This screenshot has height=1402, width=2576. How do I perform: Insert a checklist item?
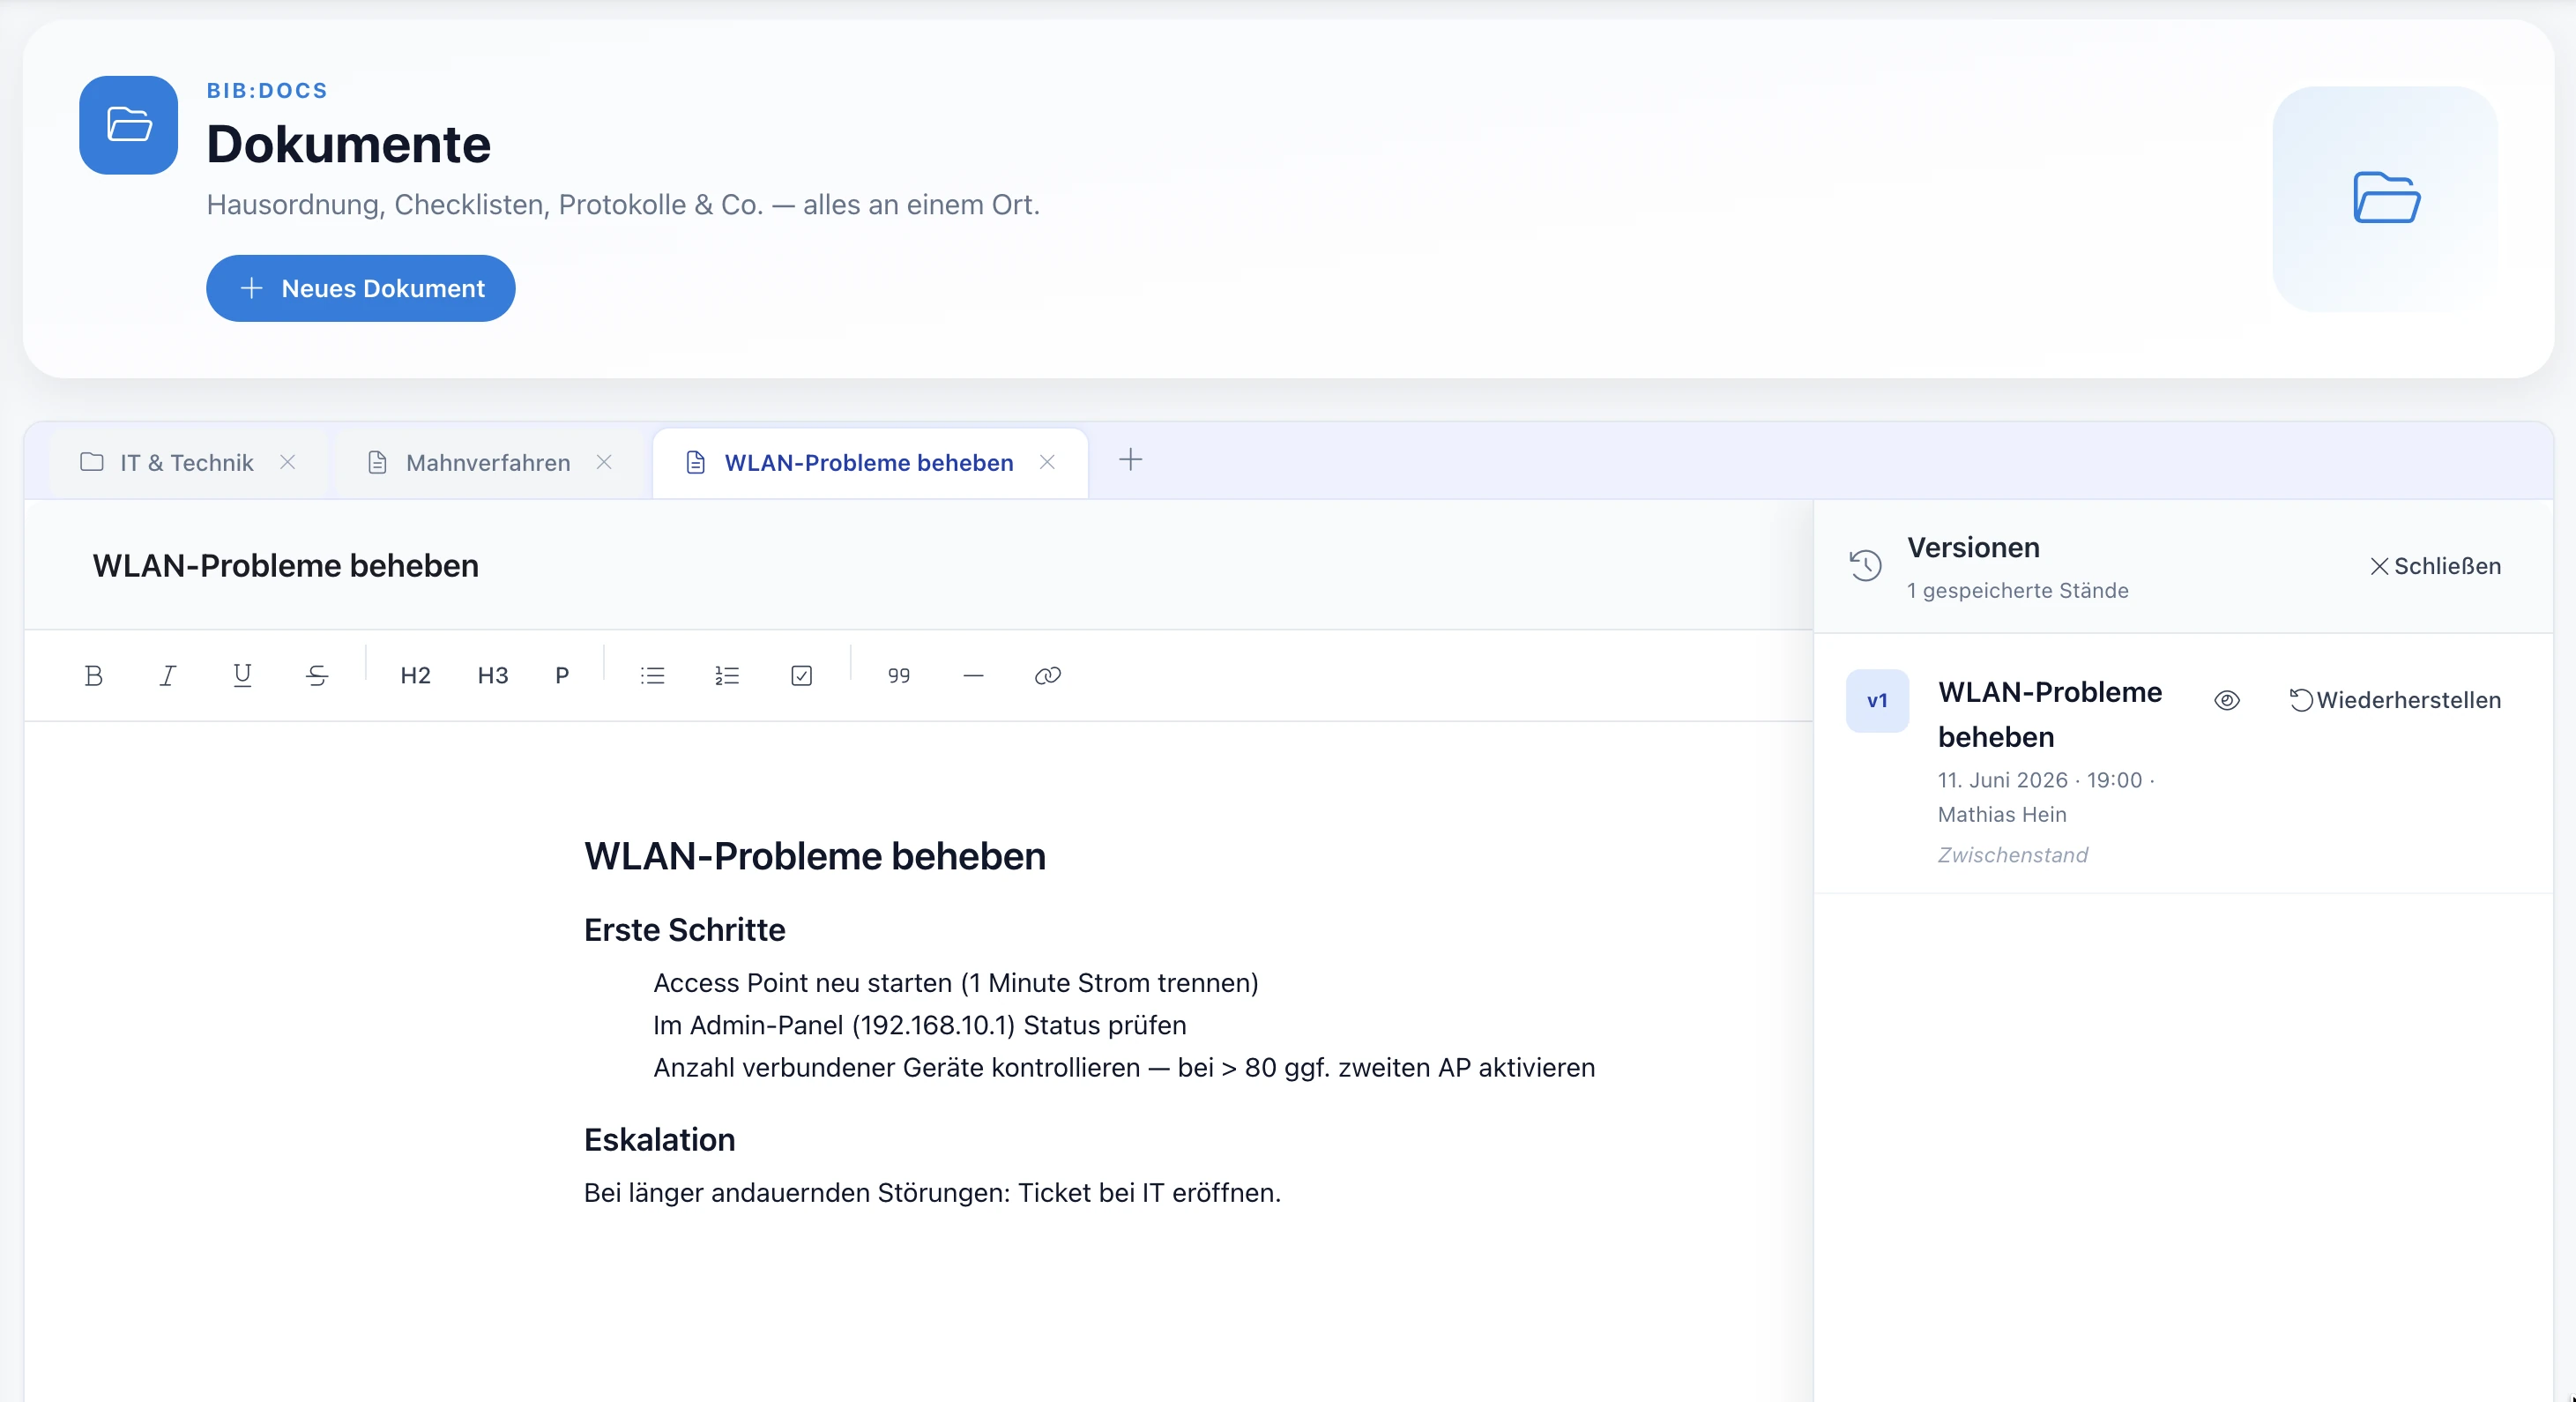pos(801,676)
